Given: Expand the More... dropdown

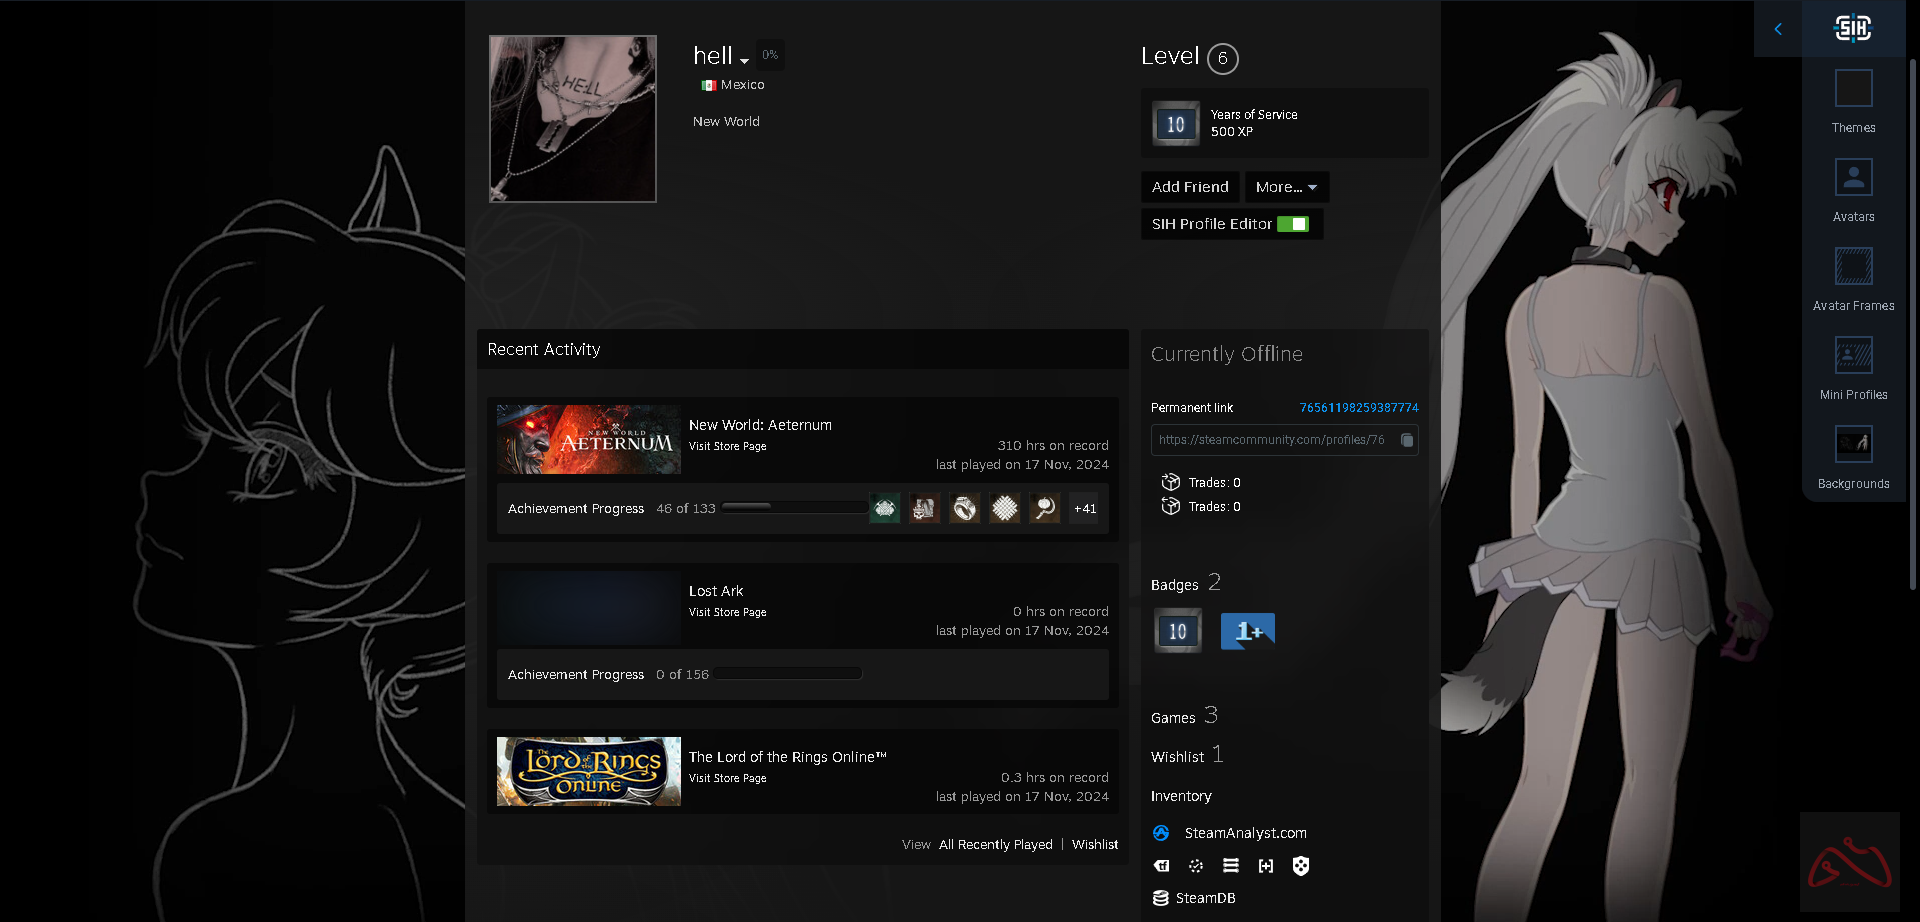Looking at the screenshot, I should 1286,187.
